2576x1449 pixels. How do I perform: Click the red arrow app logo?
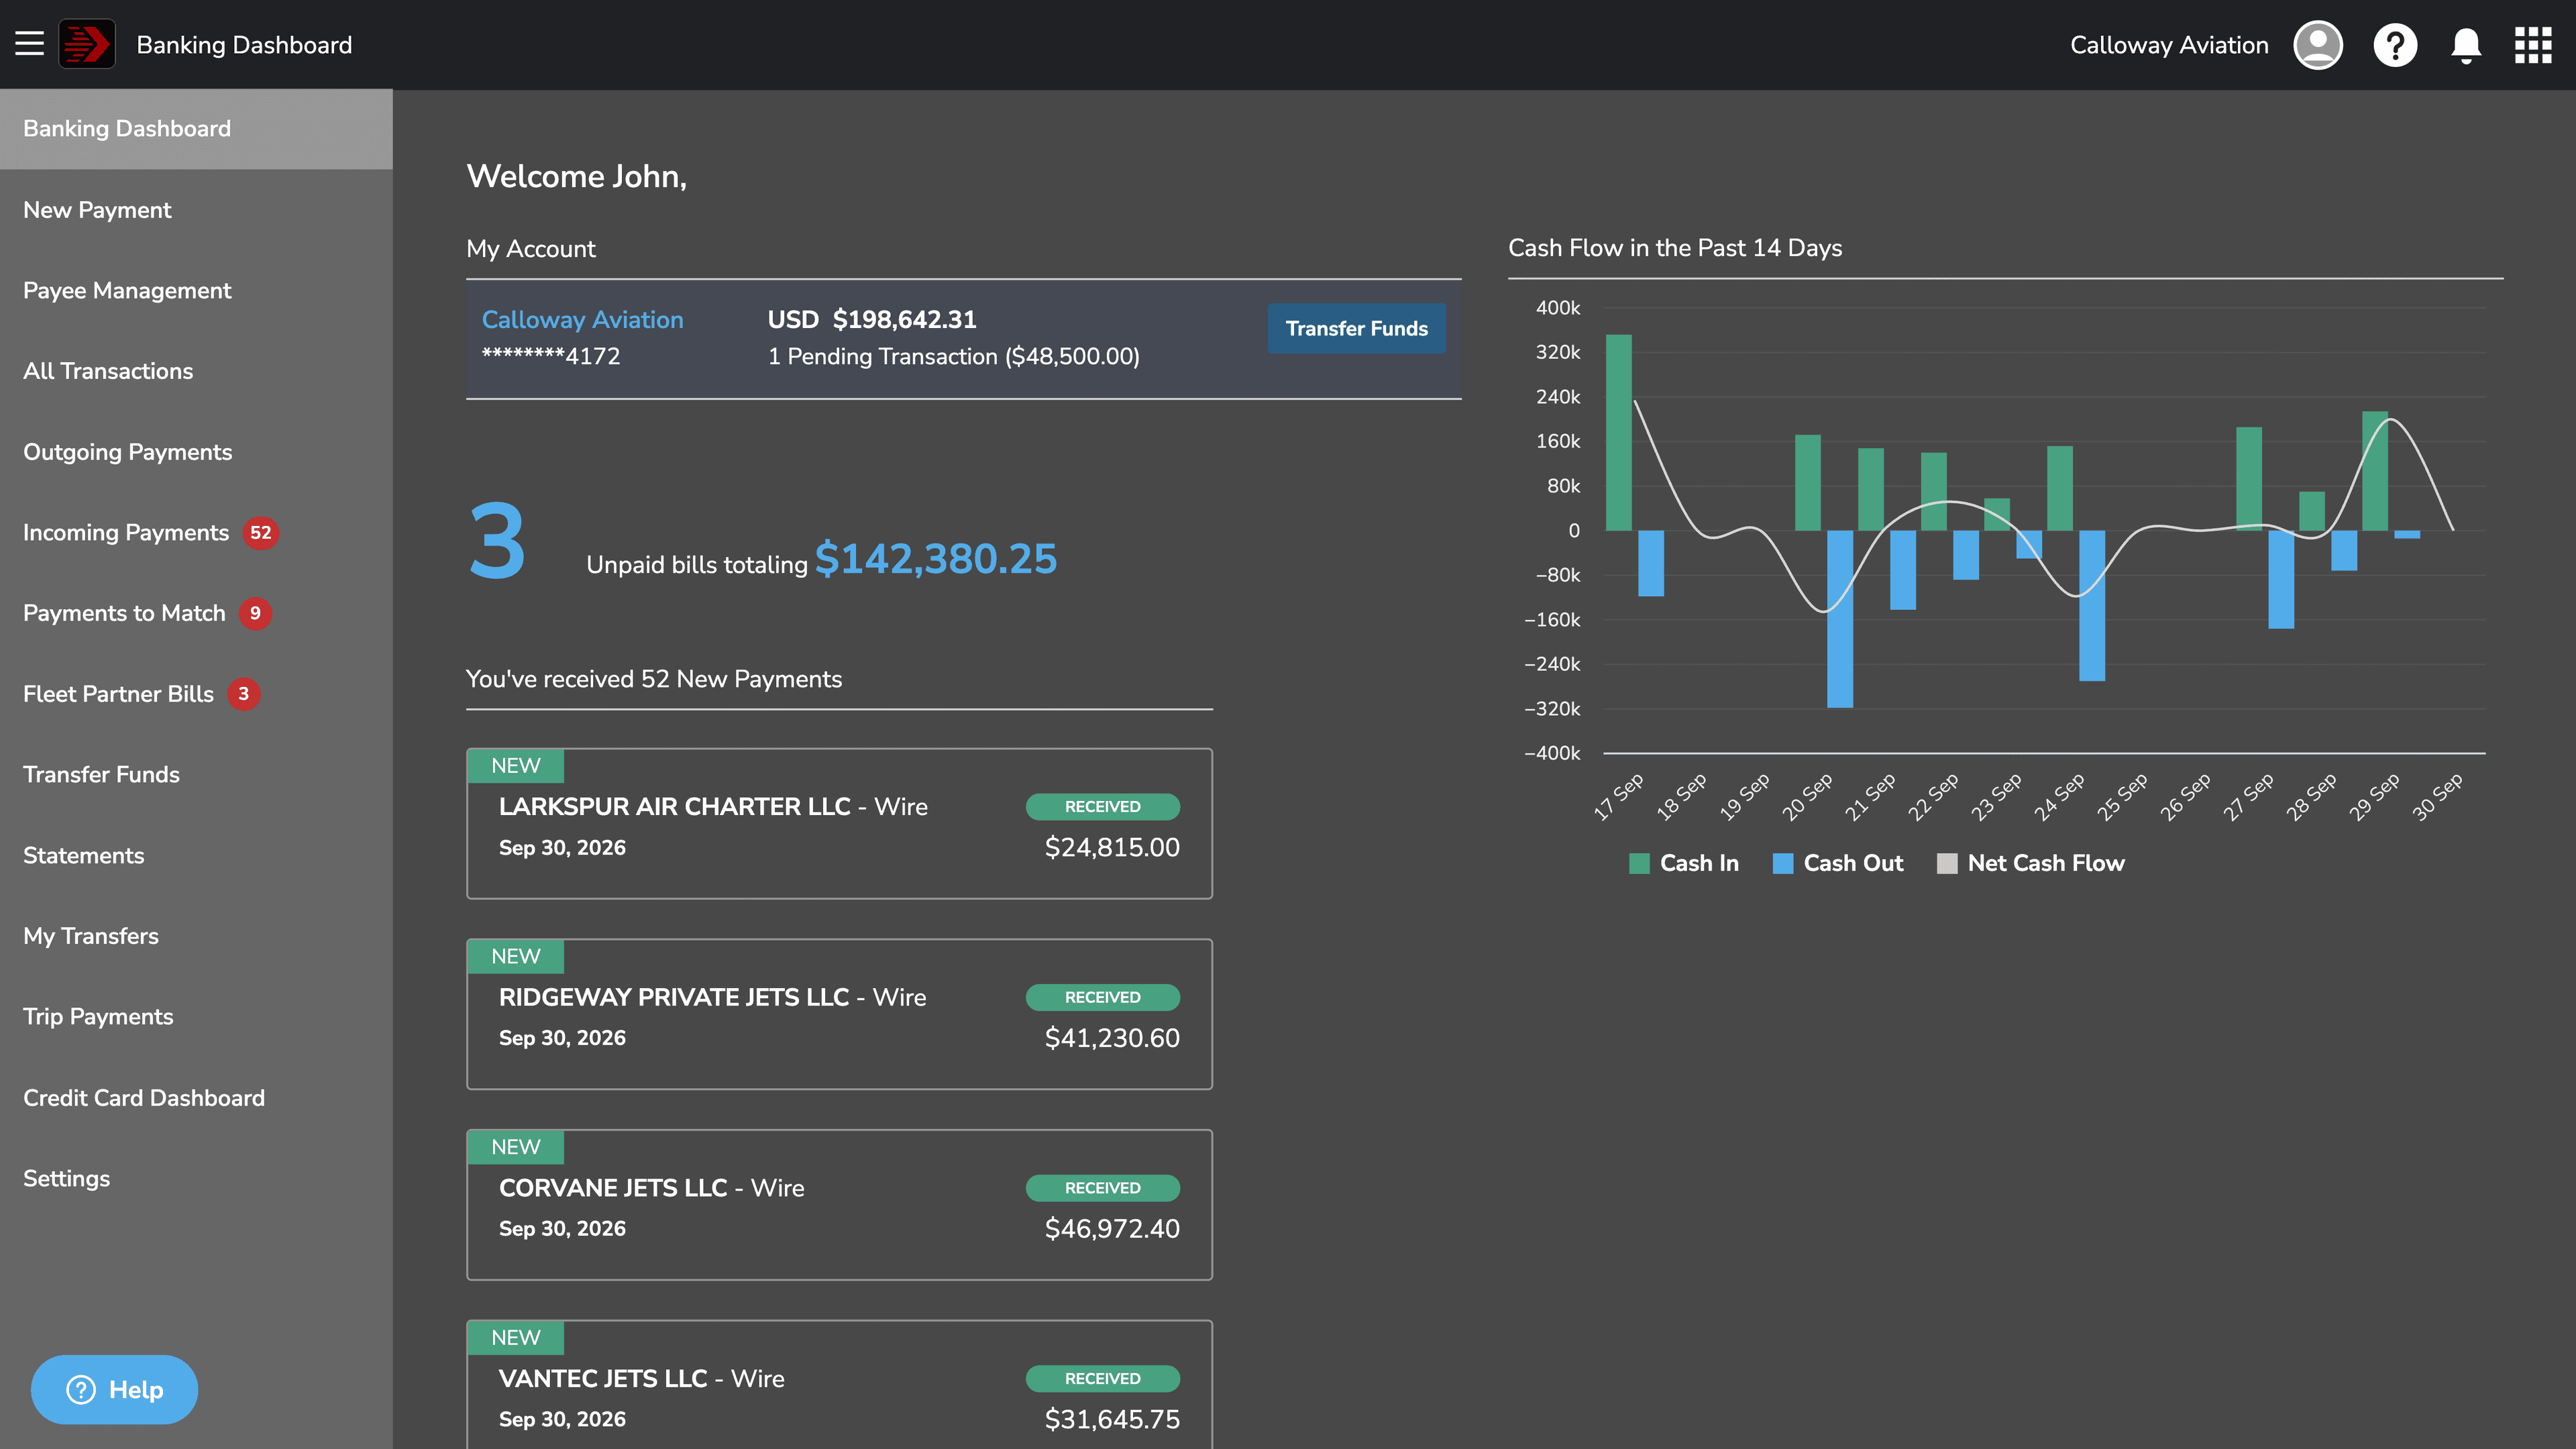87,44
